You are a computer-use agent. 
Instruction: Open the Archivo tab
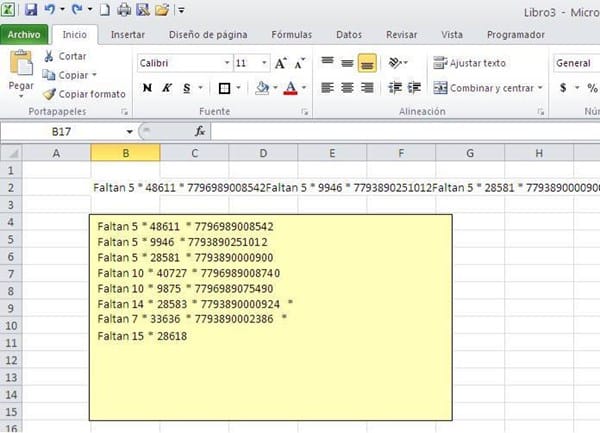pos(24,35)
